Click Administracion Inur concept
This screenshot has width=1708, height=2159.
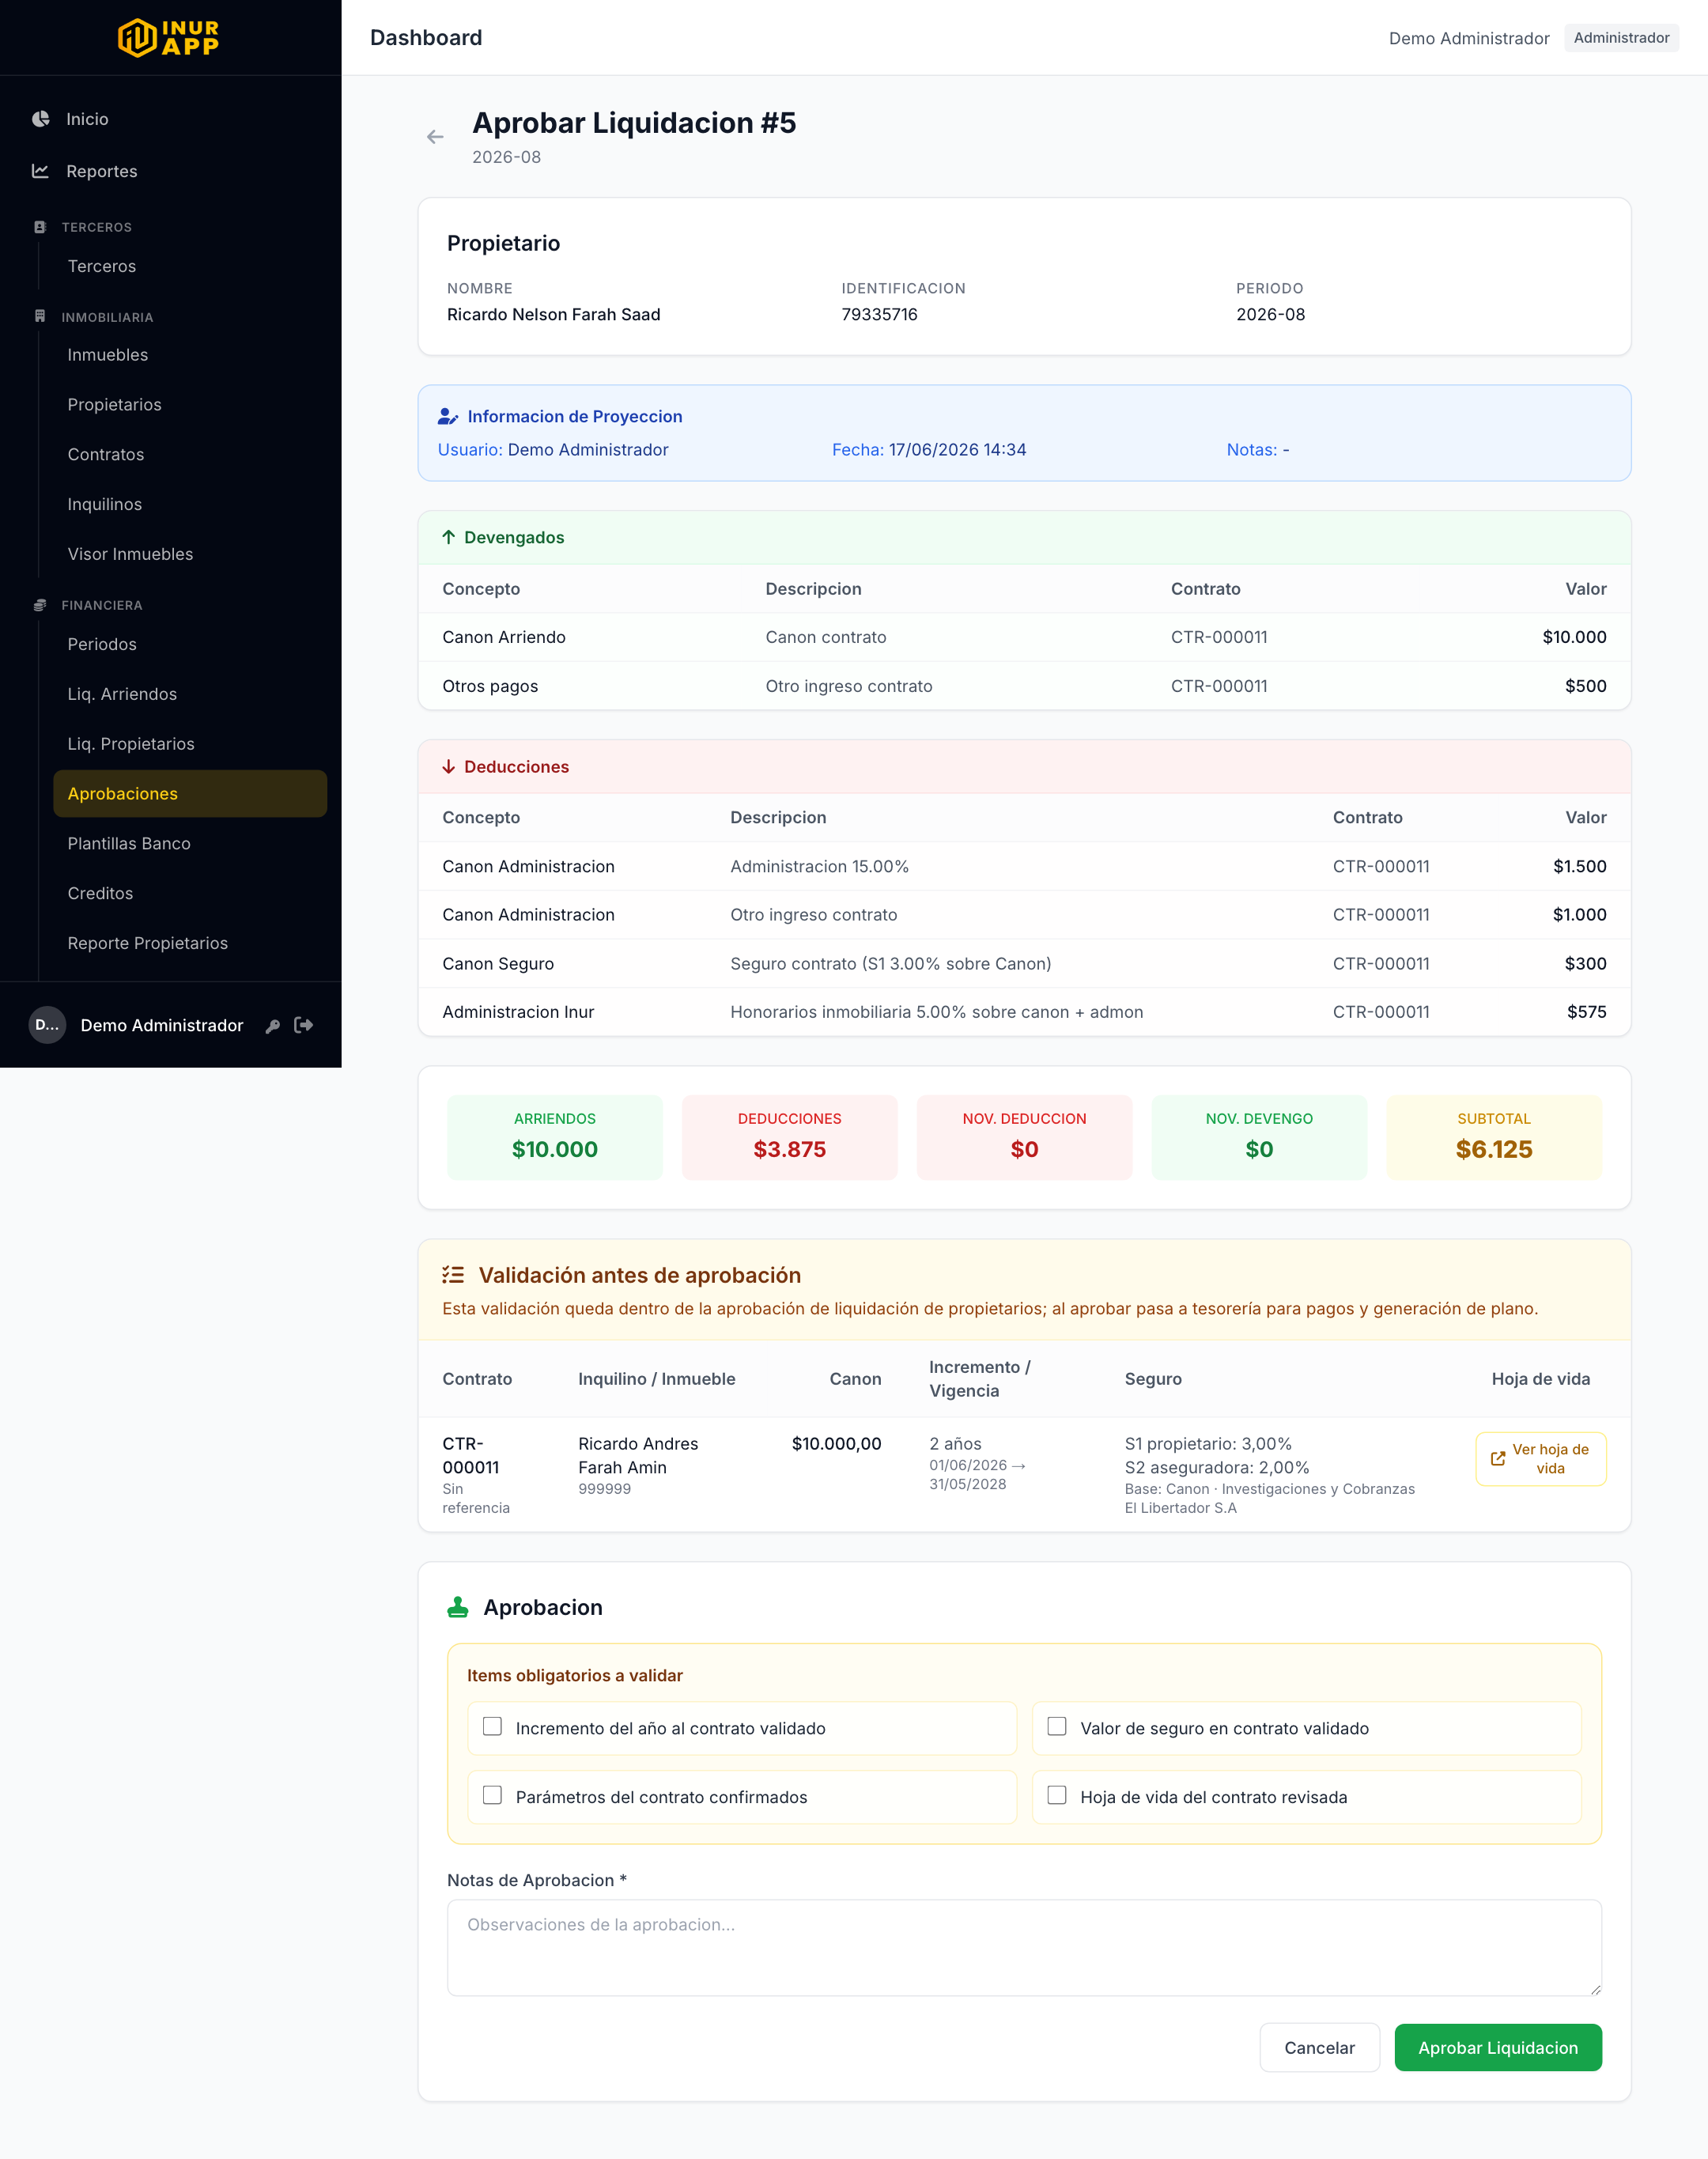[518, 1012]
